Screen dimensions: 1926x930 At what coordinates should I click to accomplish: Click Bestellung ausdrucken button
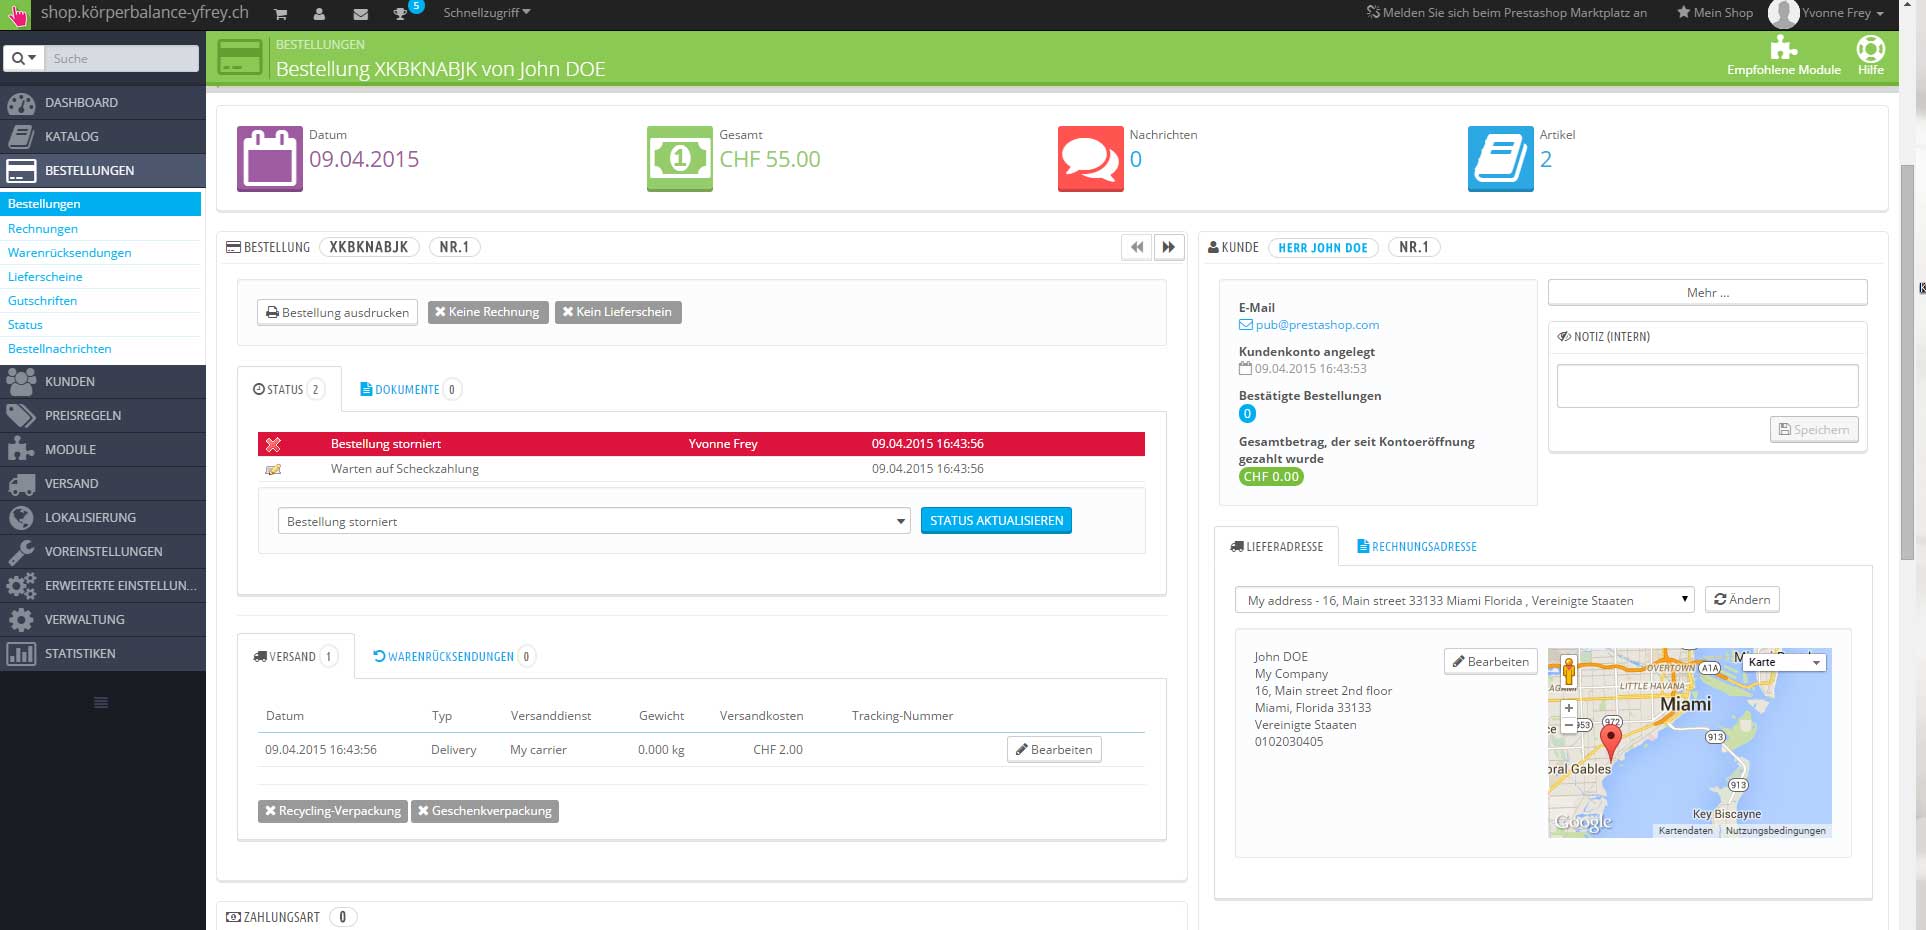click(x=338, y=312)
